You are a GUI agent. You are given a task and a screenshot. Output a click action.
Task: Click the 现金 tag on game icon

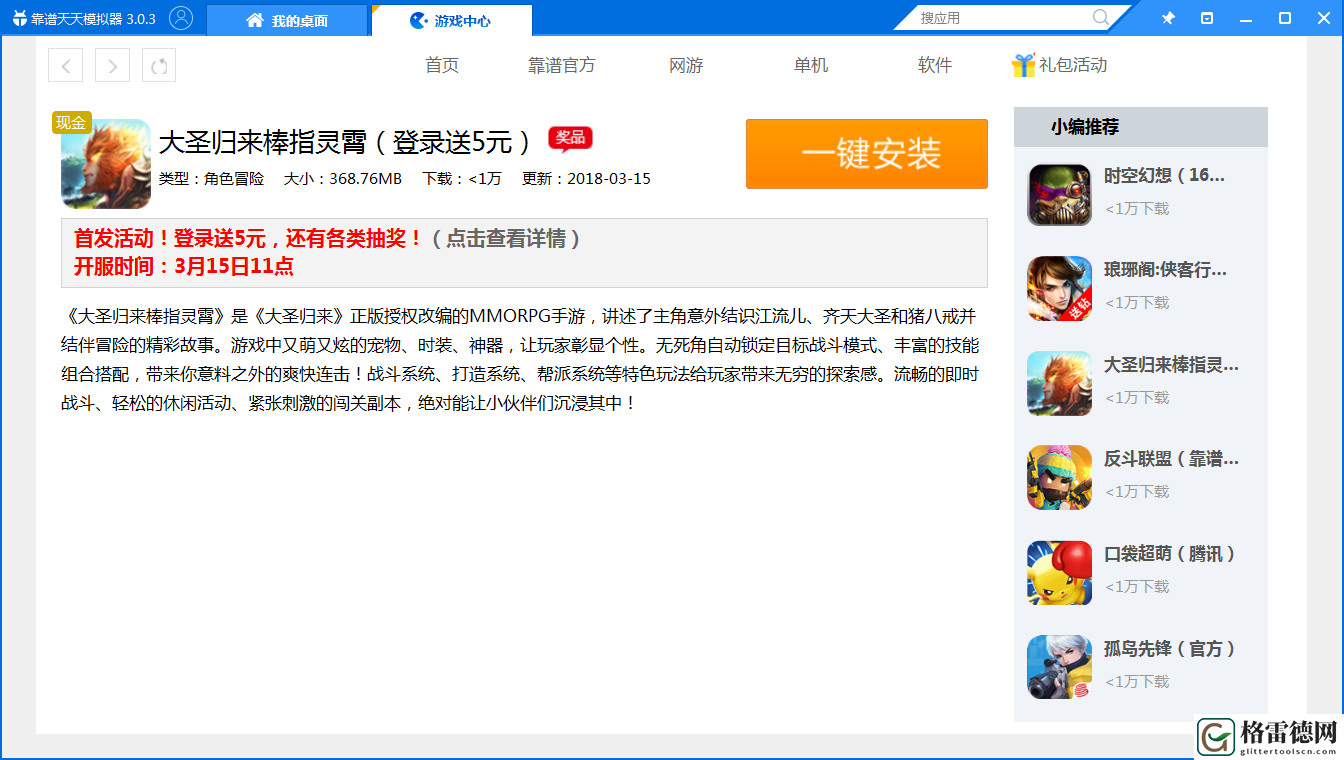pos(71,122)
